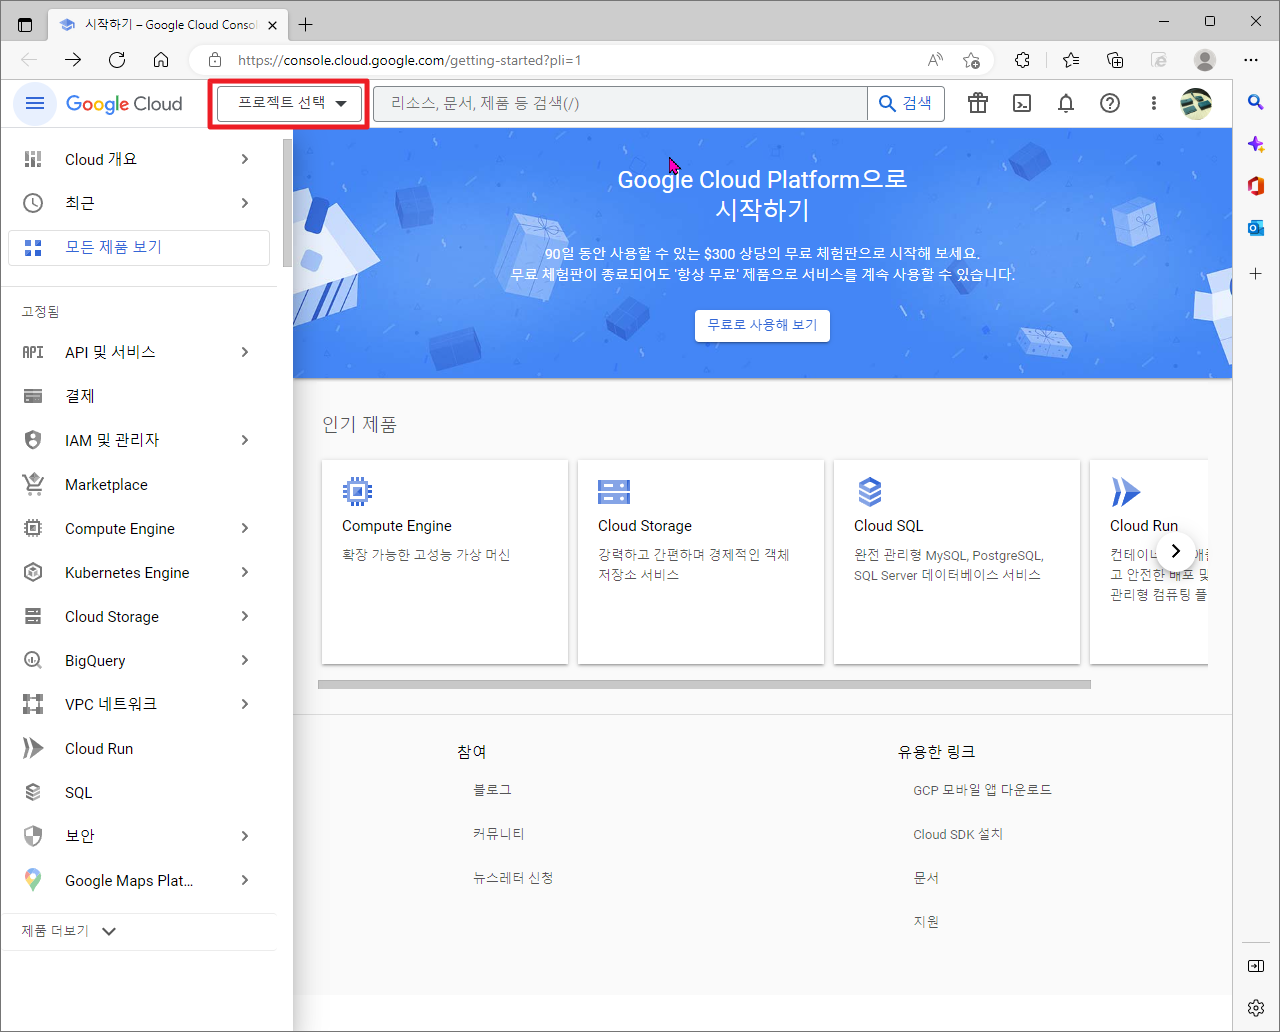Open the 프로젝트 선택 dropdown
The image size is (1280, 1032).
pyautogui.click(x=289, y=103)
